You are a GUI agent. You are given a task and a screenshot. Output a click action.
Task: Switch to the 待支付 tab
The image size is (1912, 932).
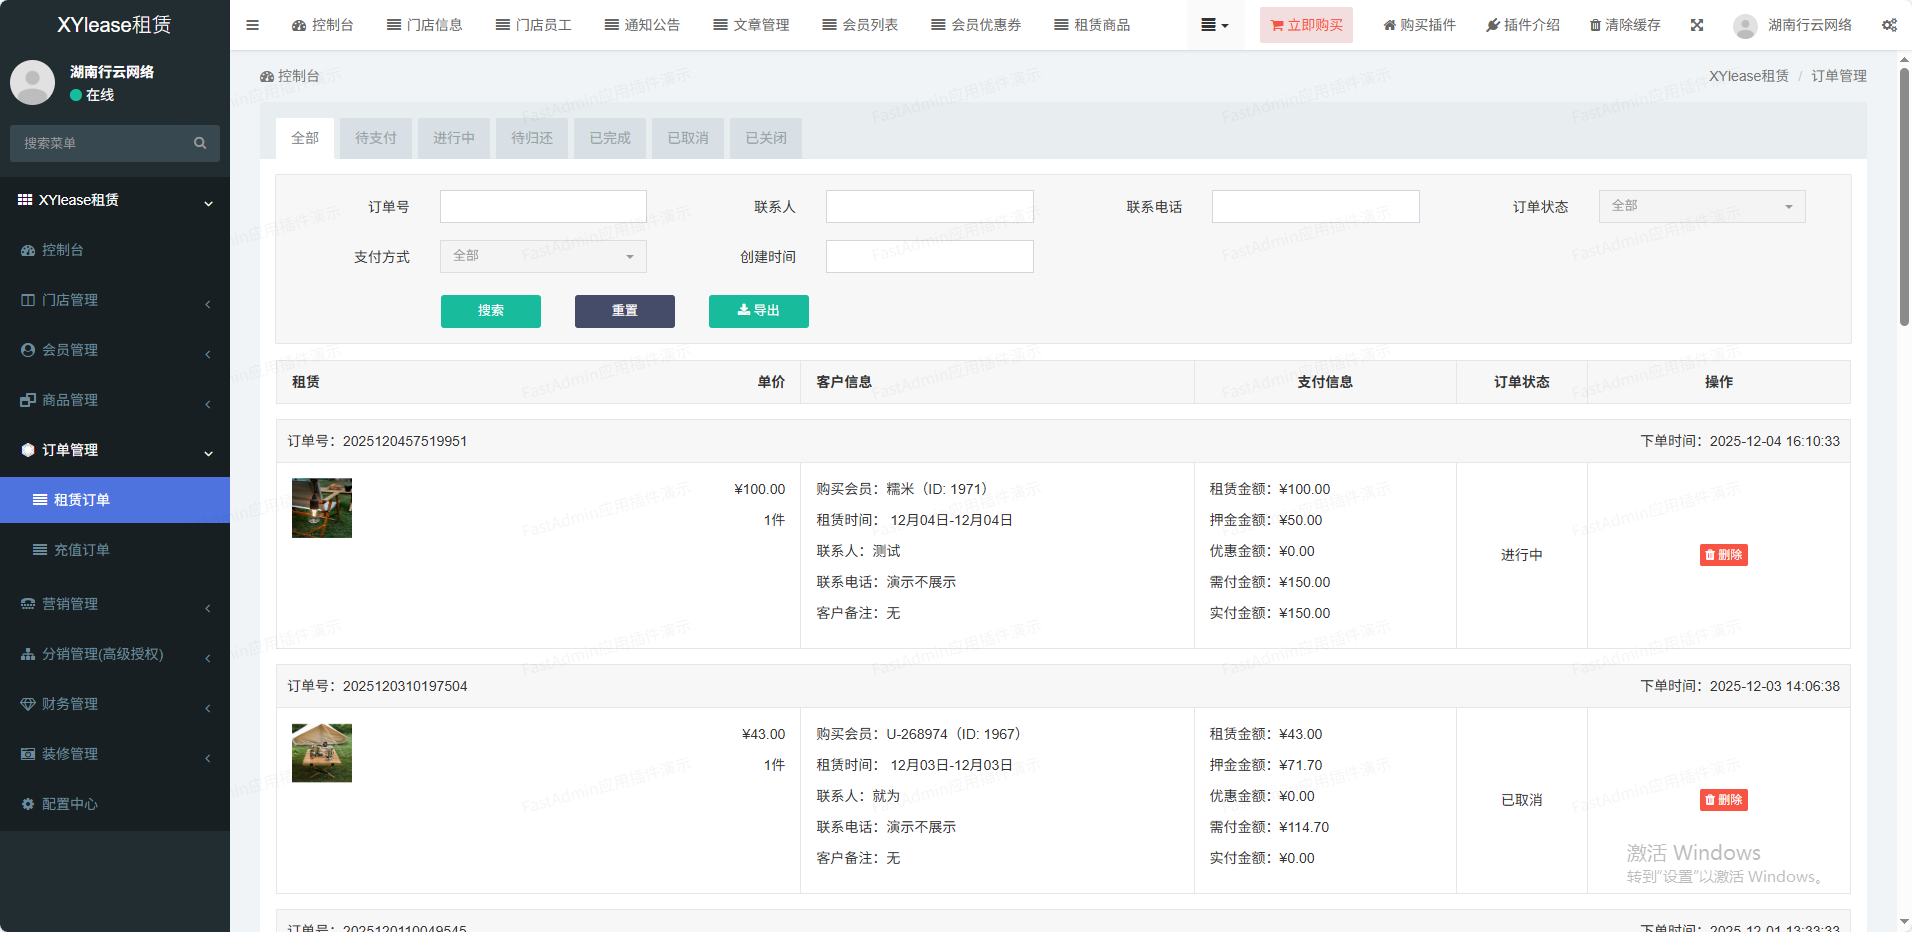375,138
